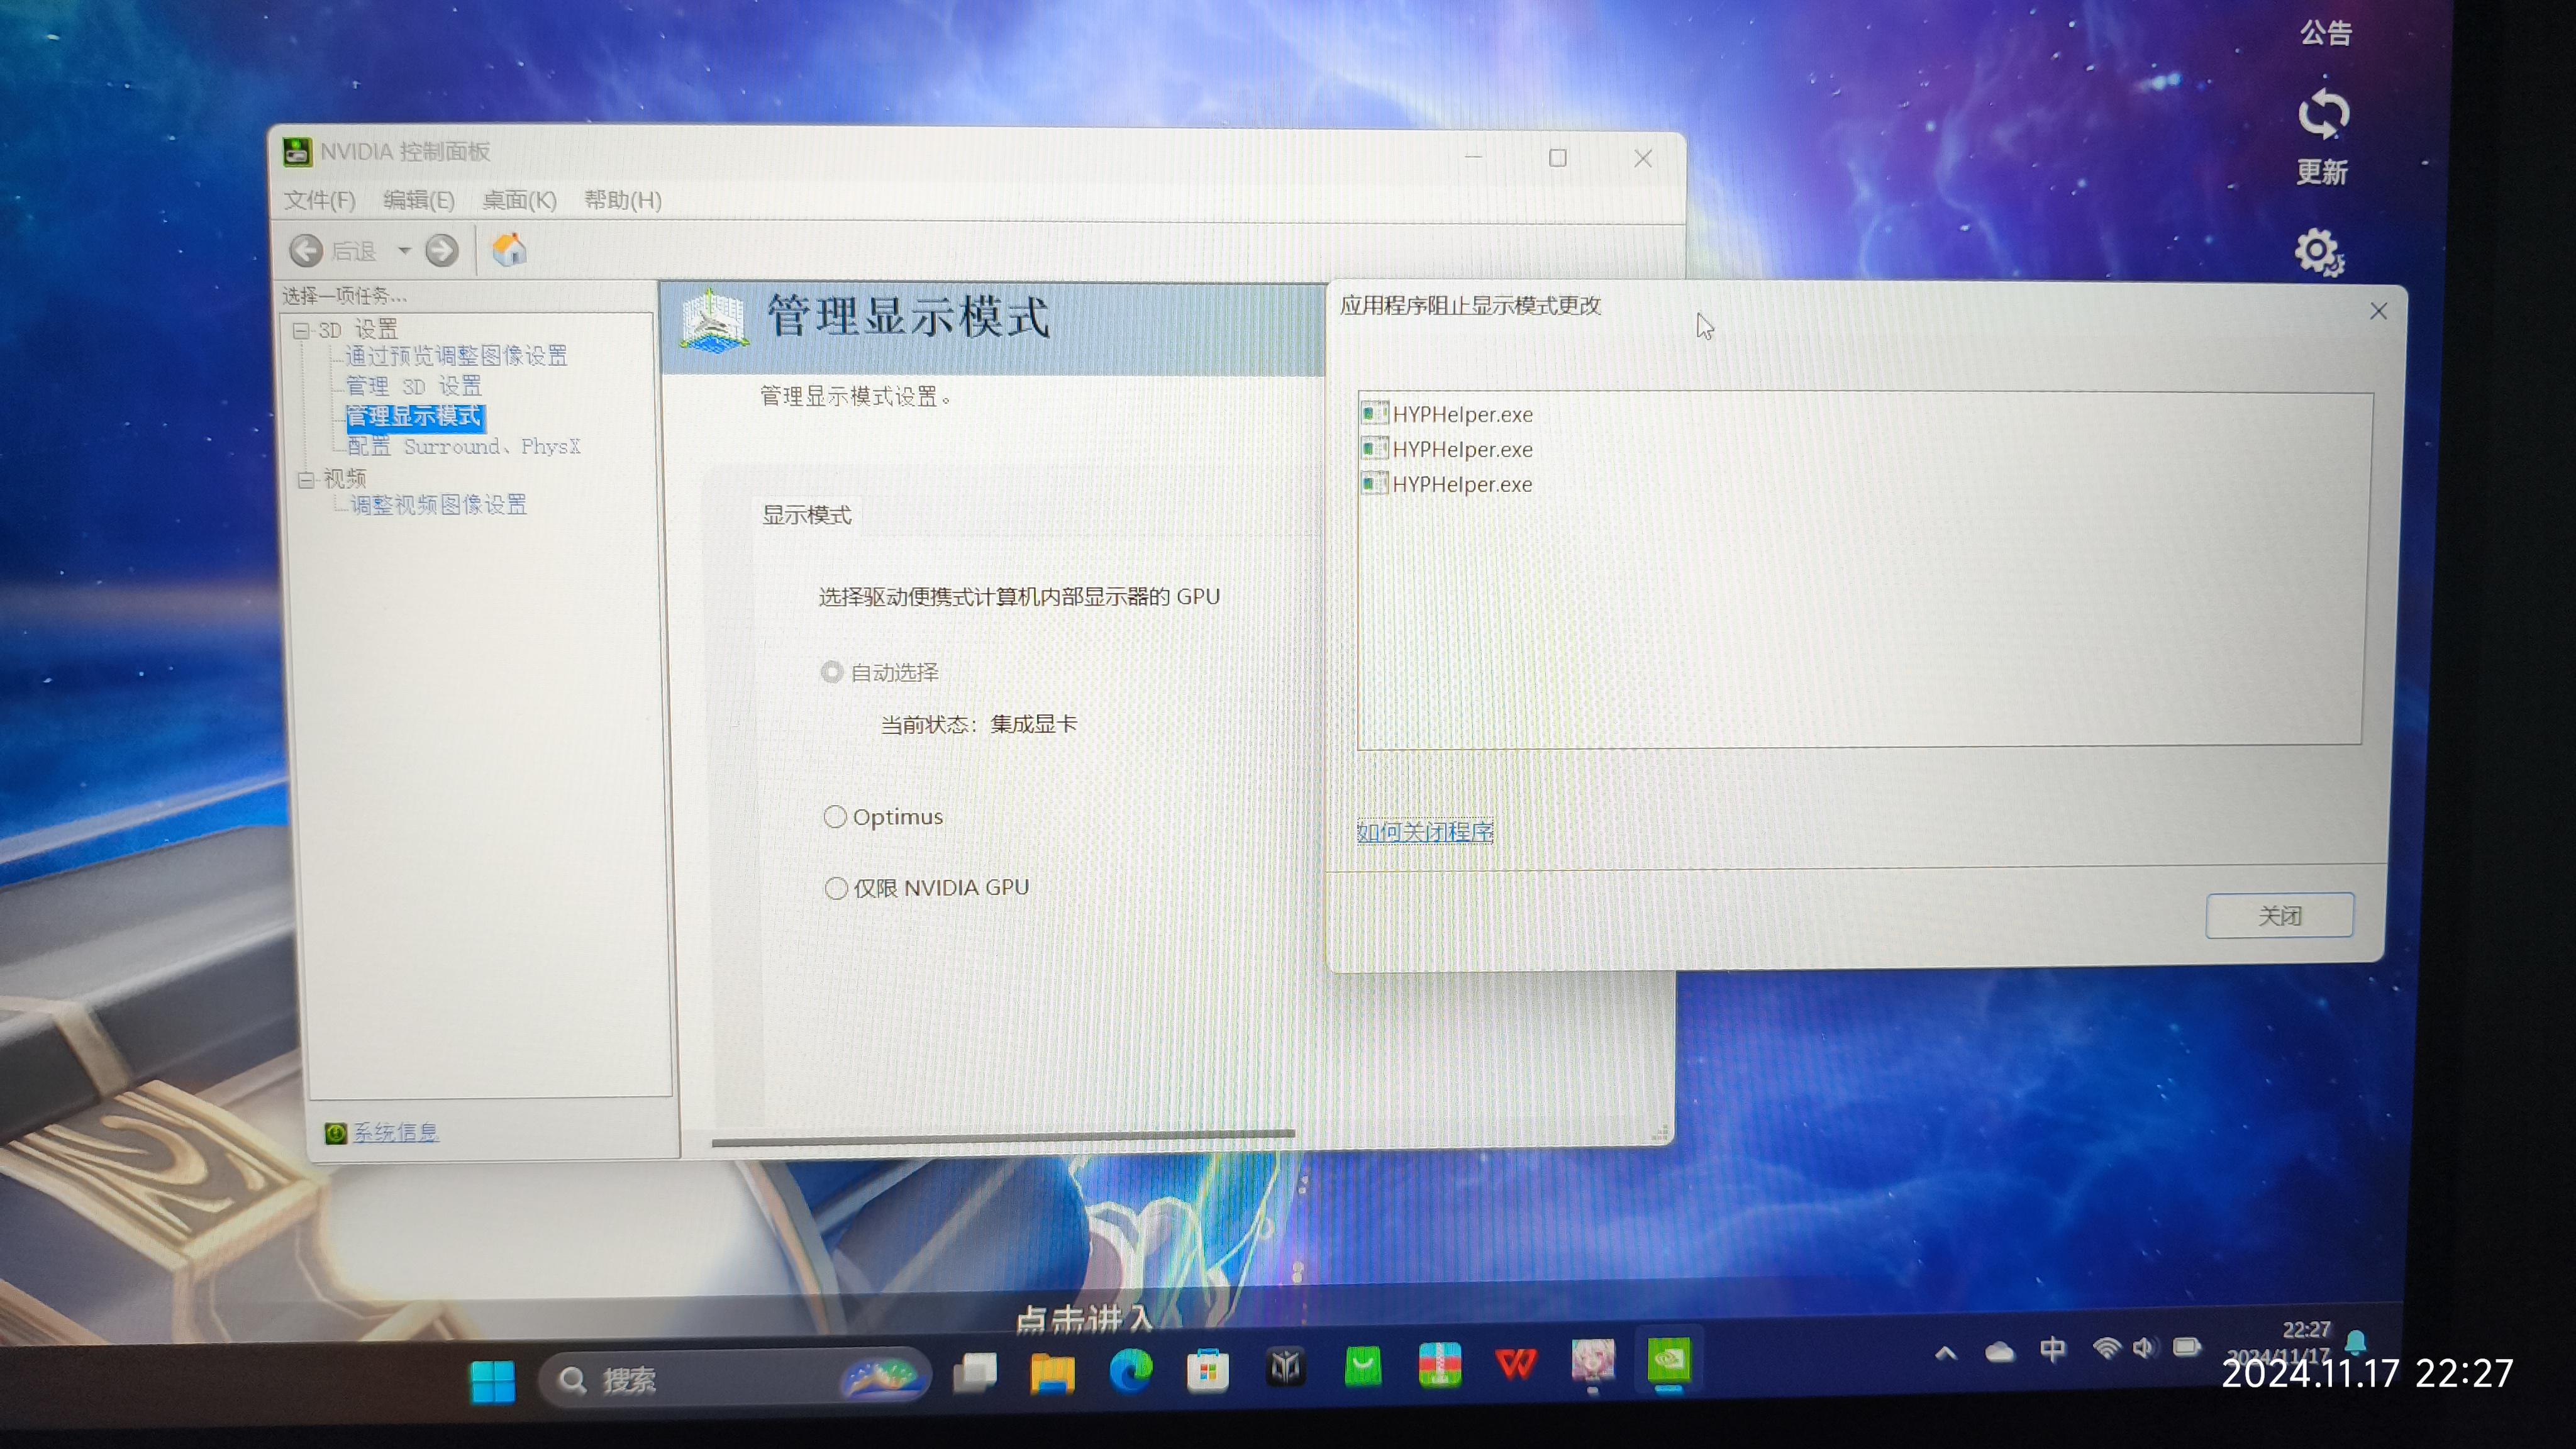Collapse the 3D 设置 tree node
This screenshot has width=2576, height=1449.
pos(301,330)
